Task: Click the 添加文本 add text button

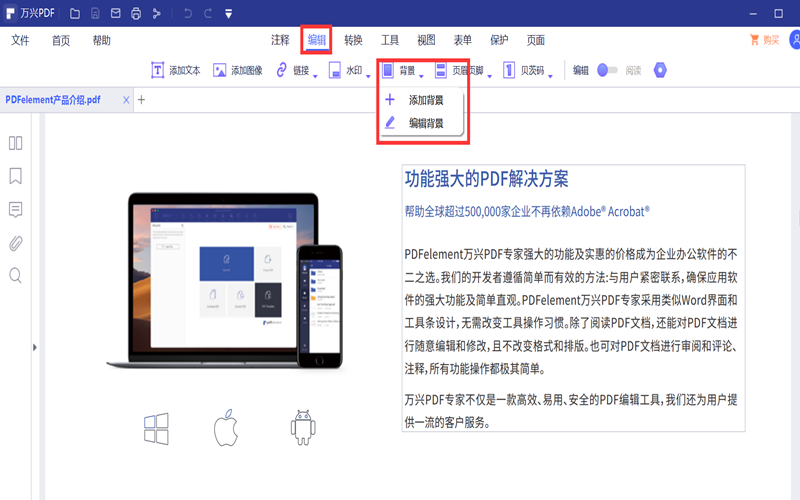Action: (x=176, y=70)
